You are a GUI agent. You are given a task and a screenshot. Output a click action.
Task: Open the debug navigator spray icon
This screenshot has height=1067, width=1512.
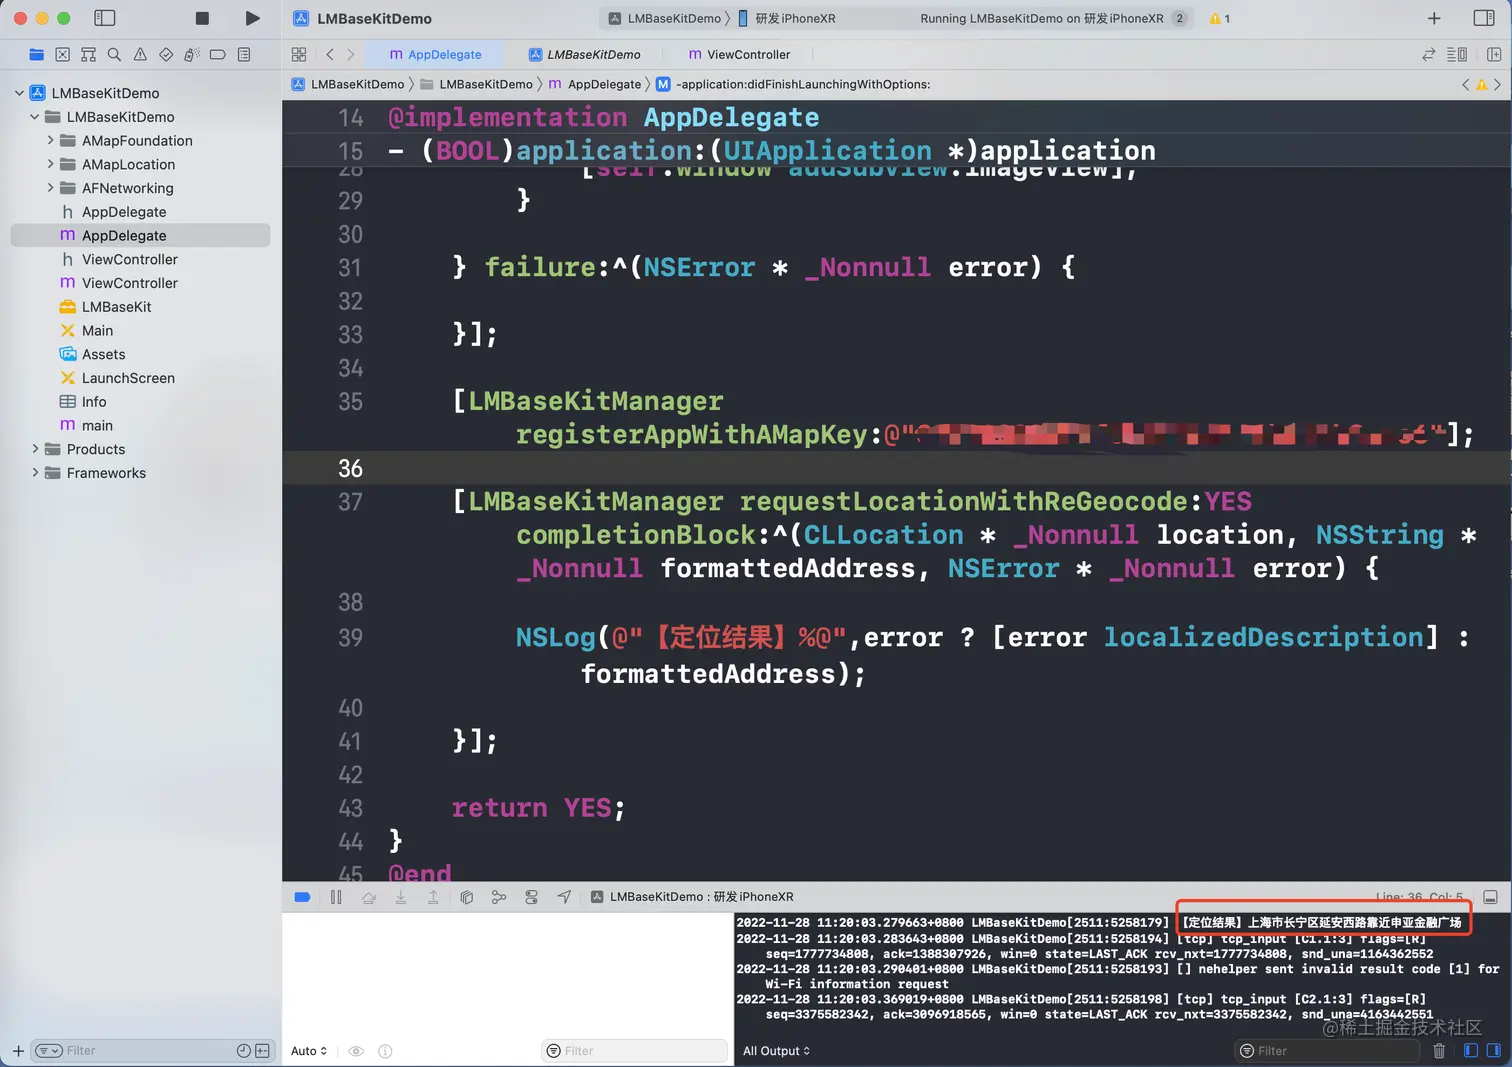click(x=192, y=55)
